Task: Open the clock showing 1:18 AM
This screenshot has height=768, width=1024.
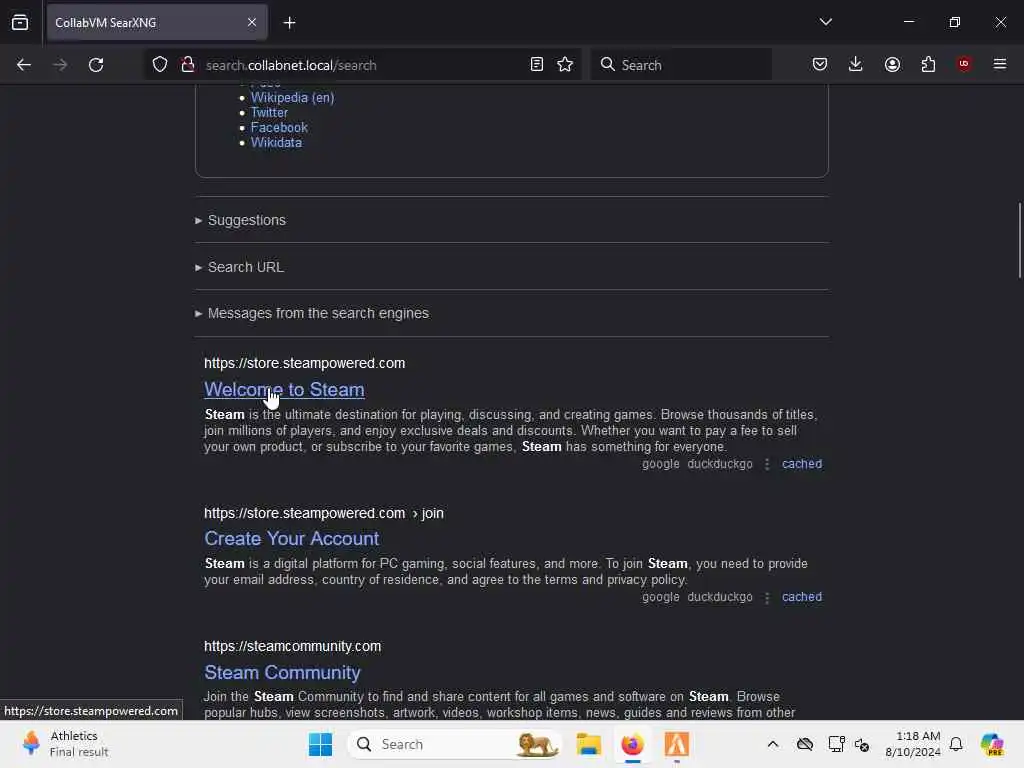Action: pos(913,744)
